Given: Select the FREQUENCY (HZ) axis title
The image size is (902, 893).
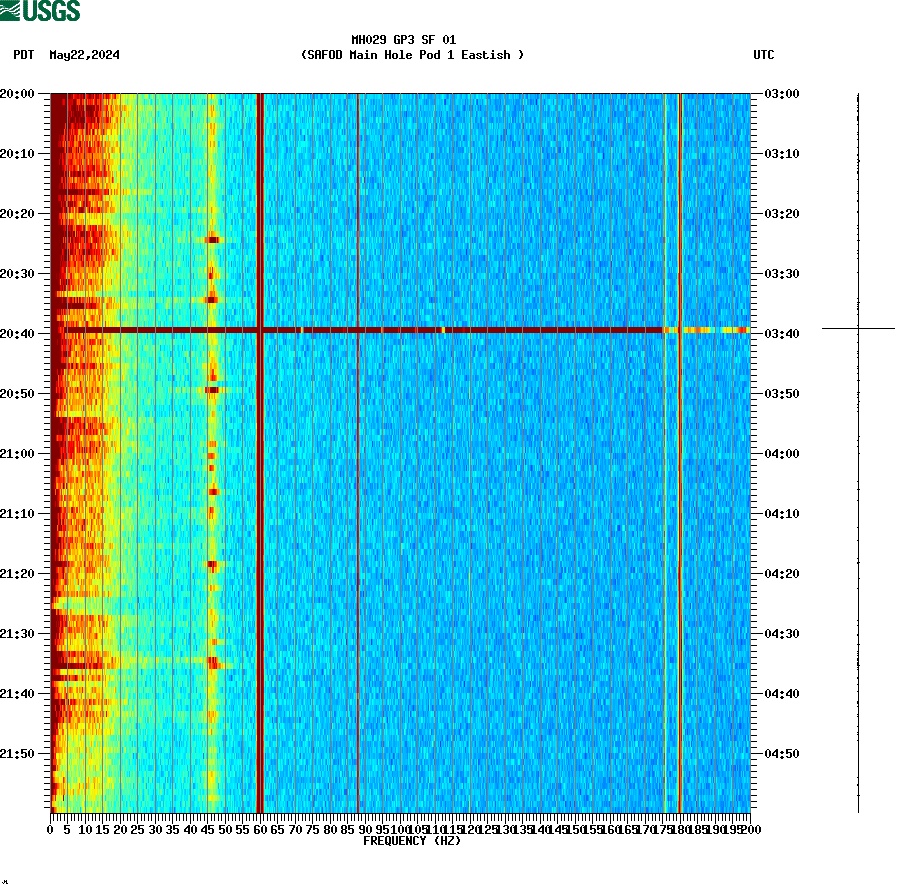Looking at the screenshot, I should pyautogui.click(x=411, y=841).
